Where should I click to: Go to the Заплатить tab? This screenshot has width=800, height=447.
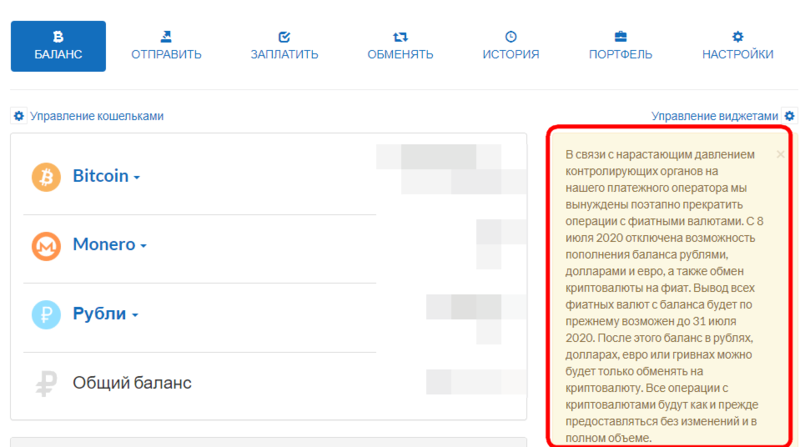pyautogui.click(x=283, y=44)
